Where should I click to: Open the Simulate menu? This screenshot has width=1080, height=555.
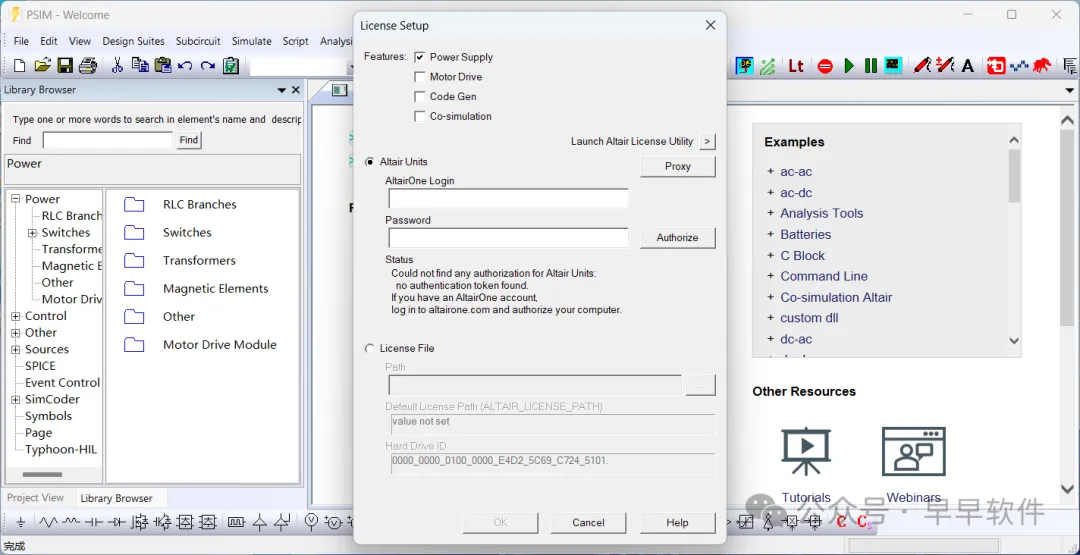251,41
